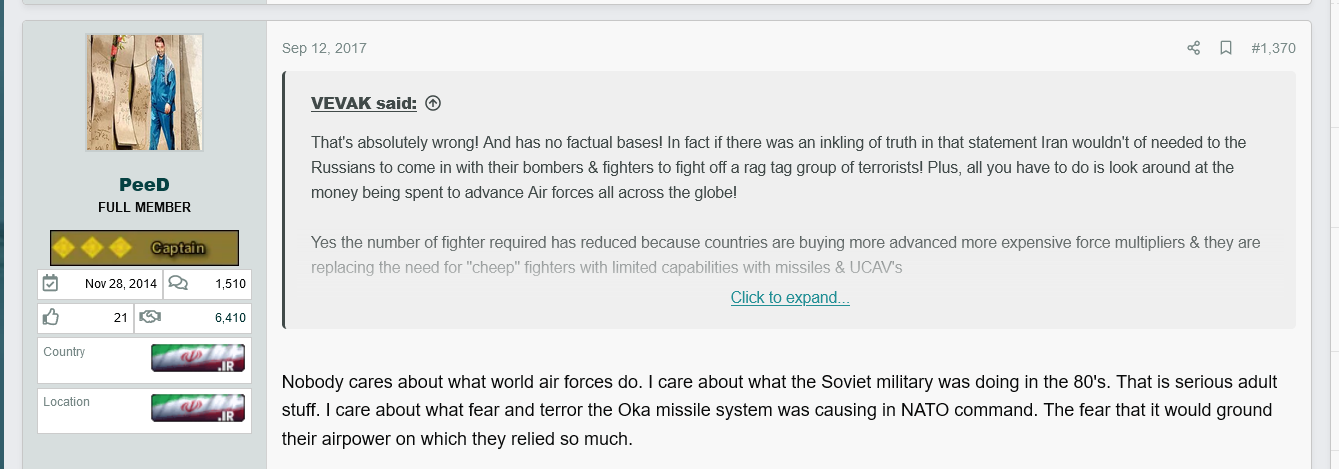Click the thumbs-up reaction score icon
The image size is (1339, 469).
coord(51,317)
